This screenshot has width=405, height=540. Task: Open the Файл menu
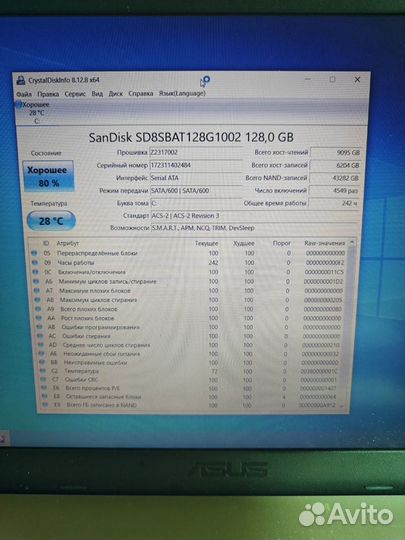coord(24,94)
